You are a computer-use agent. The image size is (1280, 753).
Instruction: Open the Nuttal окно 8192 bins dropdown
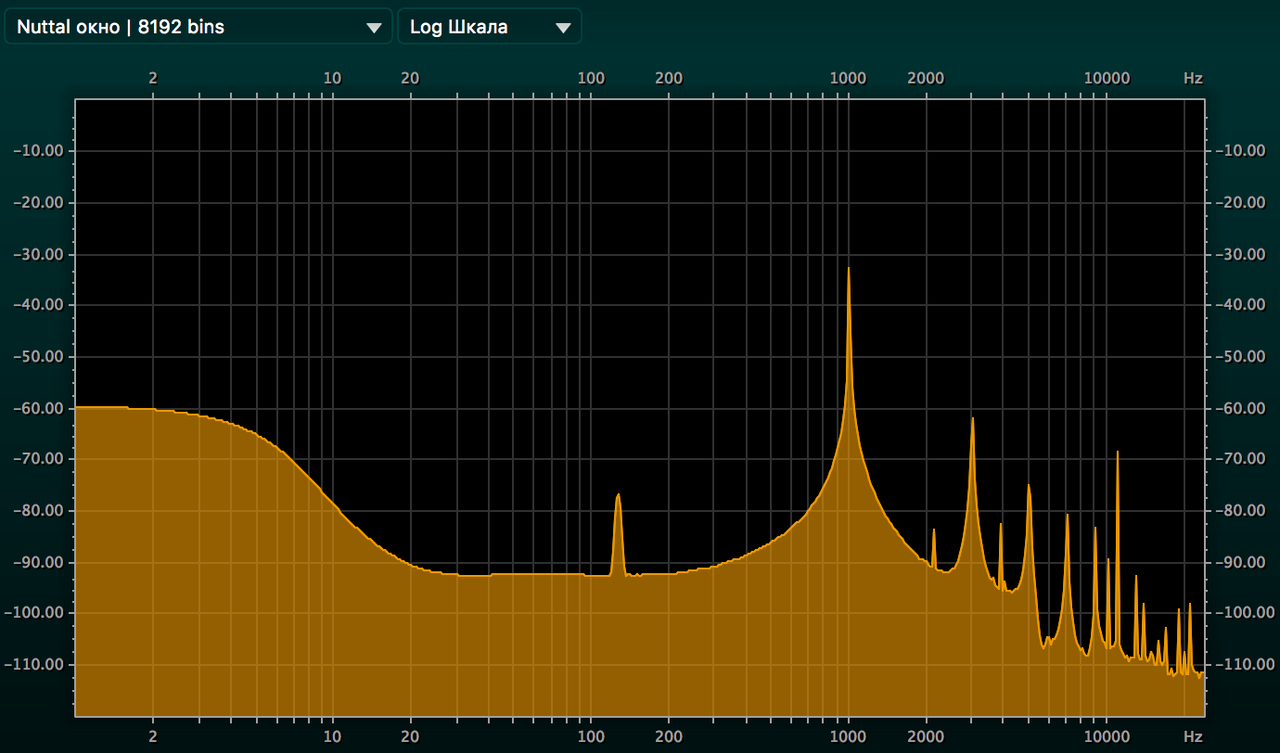click(198, 27)
